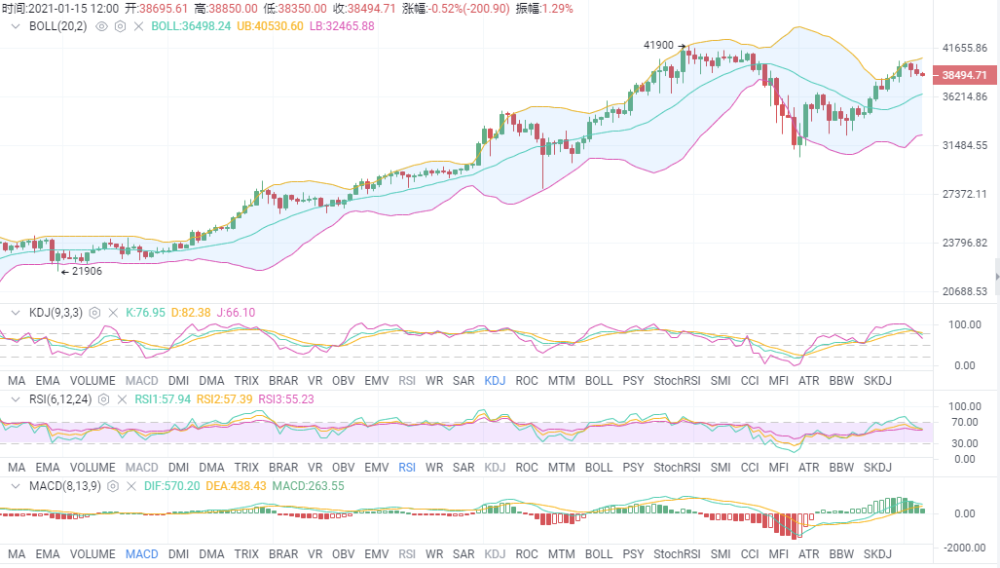Click the 41900 high price marker label
The image size is (1000, 568).
658,45
